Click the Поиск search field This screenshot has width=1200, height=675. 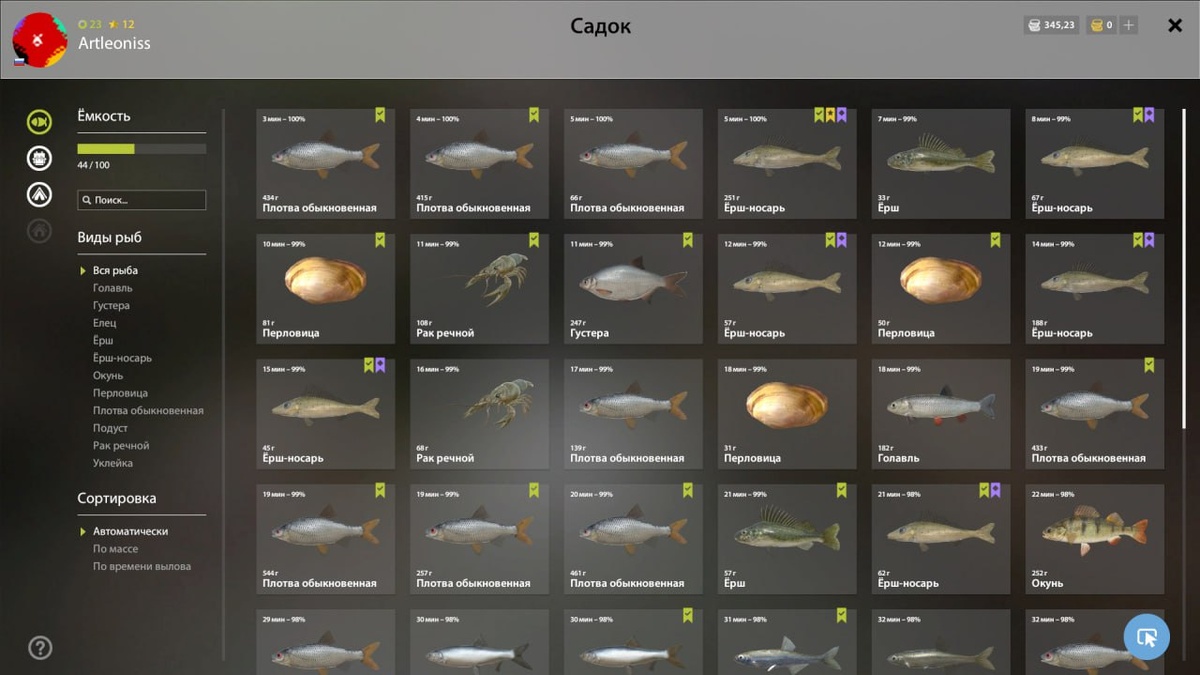click(142, 200)
